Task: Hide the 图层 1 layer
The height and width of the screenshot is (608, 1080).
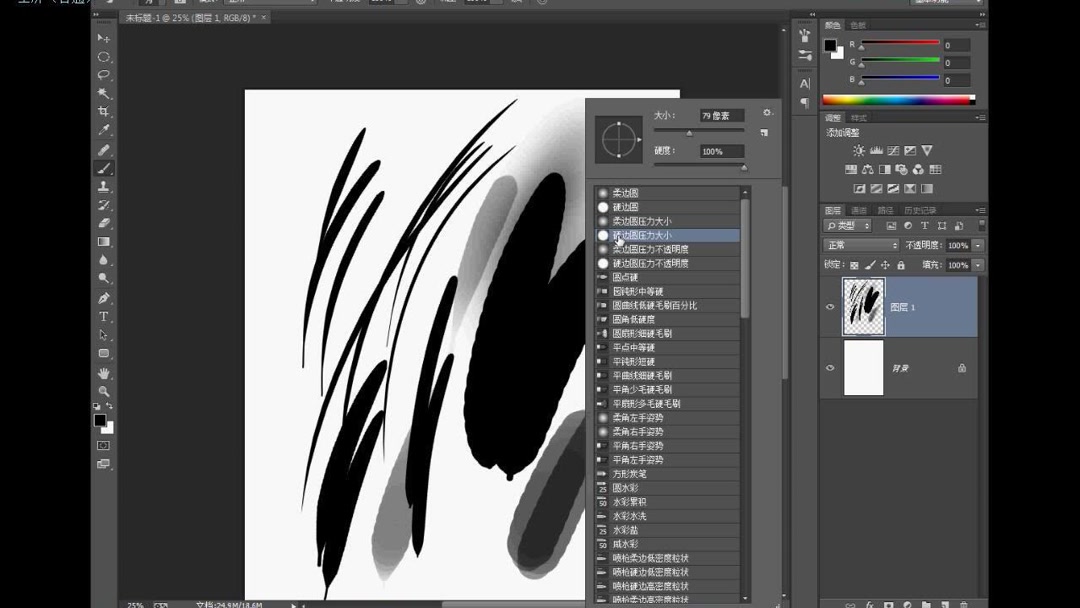Action: pos(830,307)
